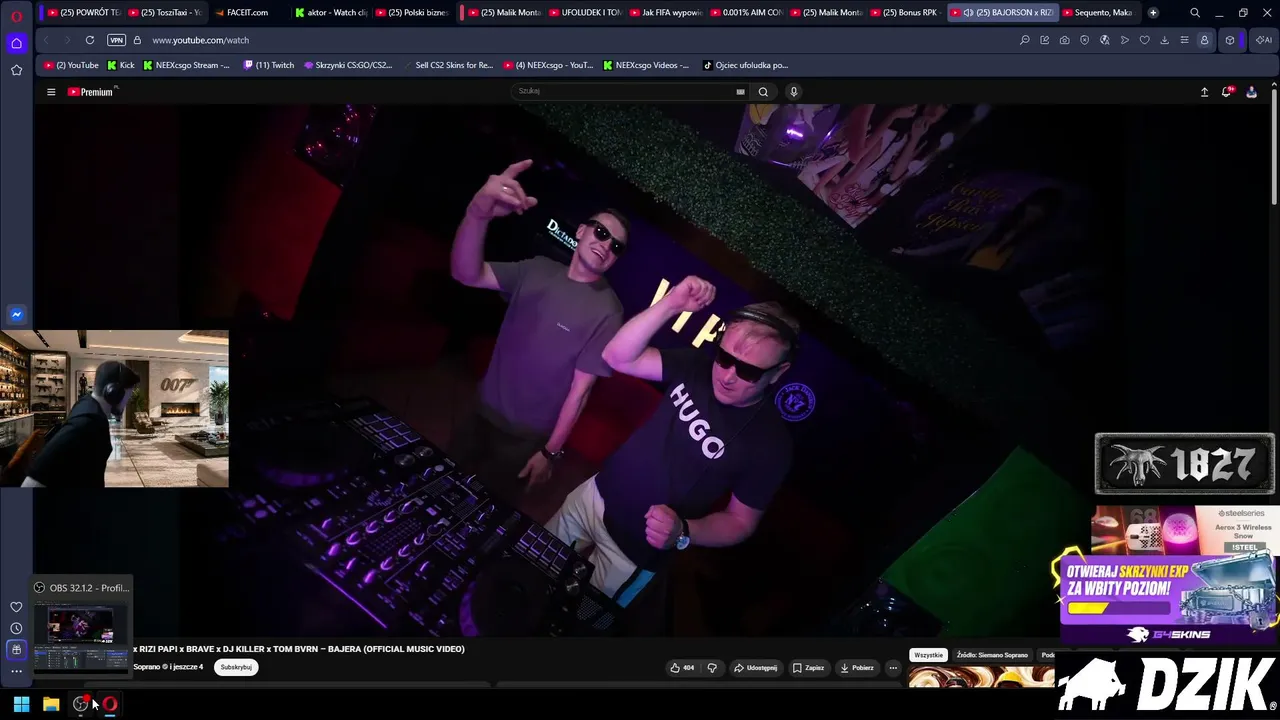This screenshot has width=1280, height=720.
Task: Open a new tab with plus button
Action: click(x=1153, y=12)
